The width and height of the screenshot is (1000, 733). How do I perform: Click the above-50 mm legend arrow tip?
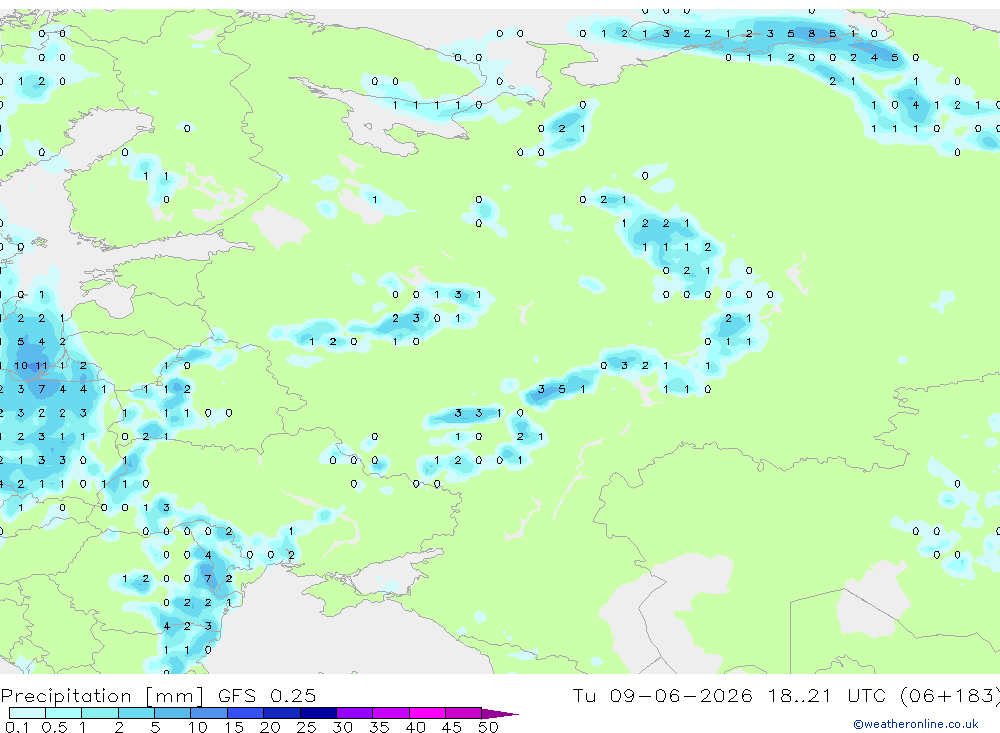click(500, 713)
